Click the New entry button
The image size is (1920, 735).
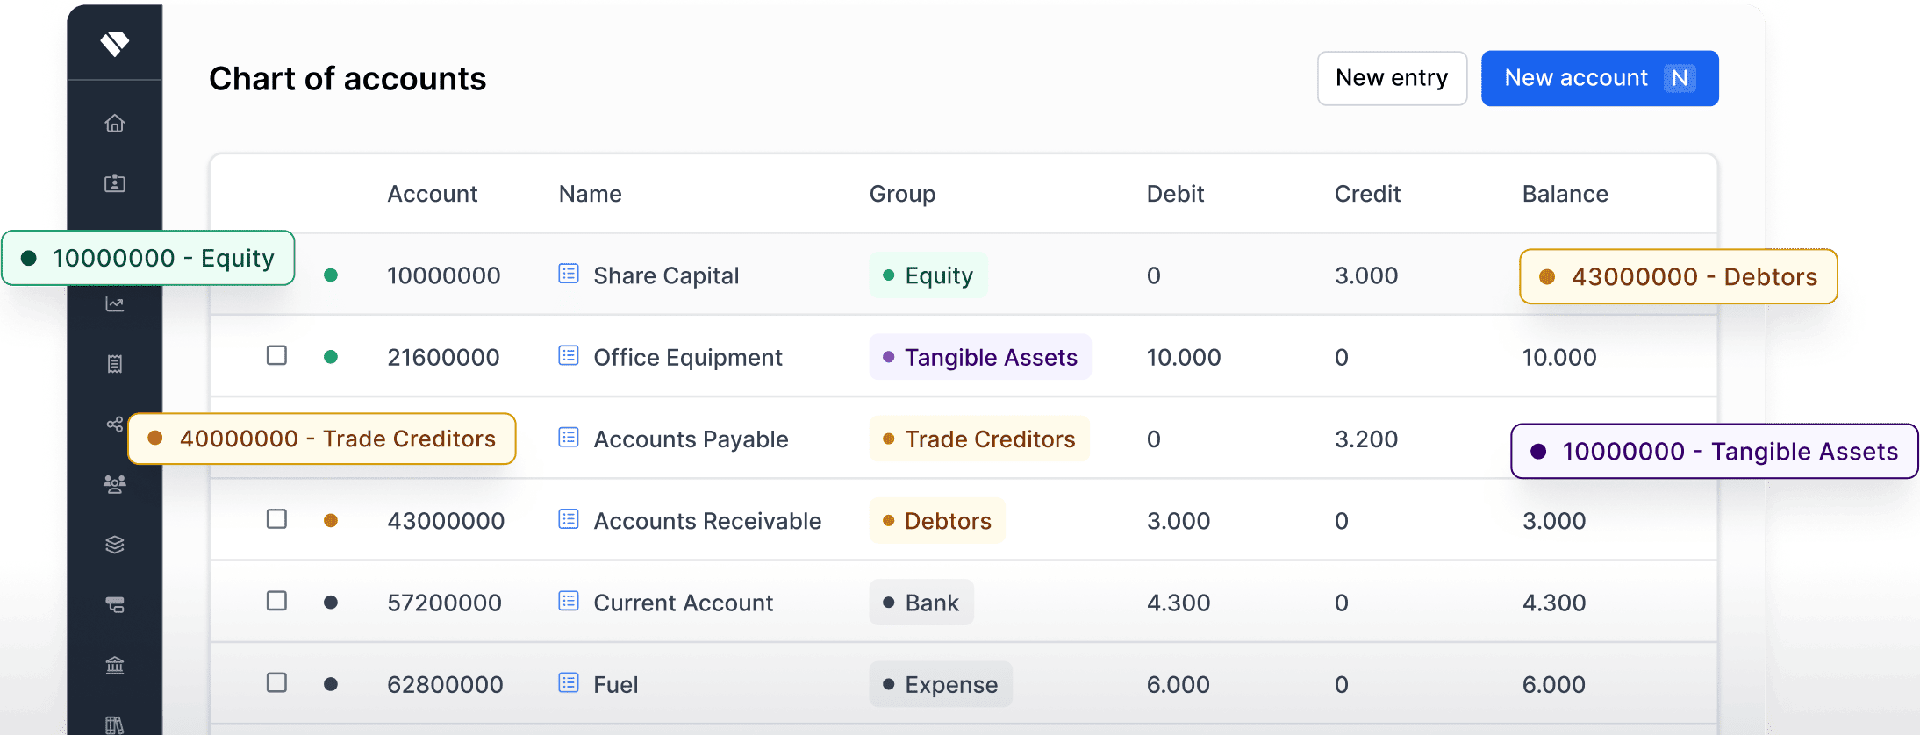coord(1391,78)
